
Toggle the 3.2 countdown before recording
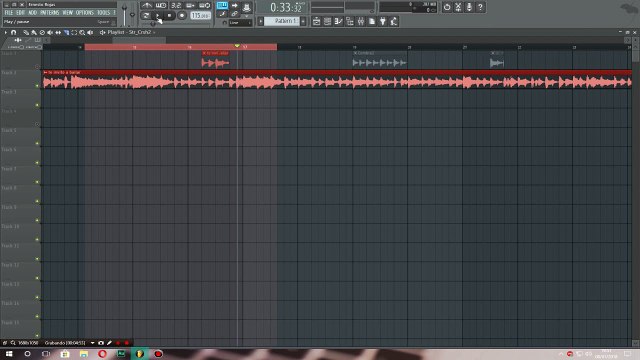pyautogui.click(x=176, y=5)
